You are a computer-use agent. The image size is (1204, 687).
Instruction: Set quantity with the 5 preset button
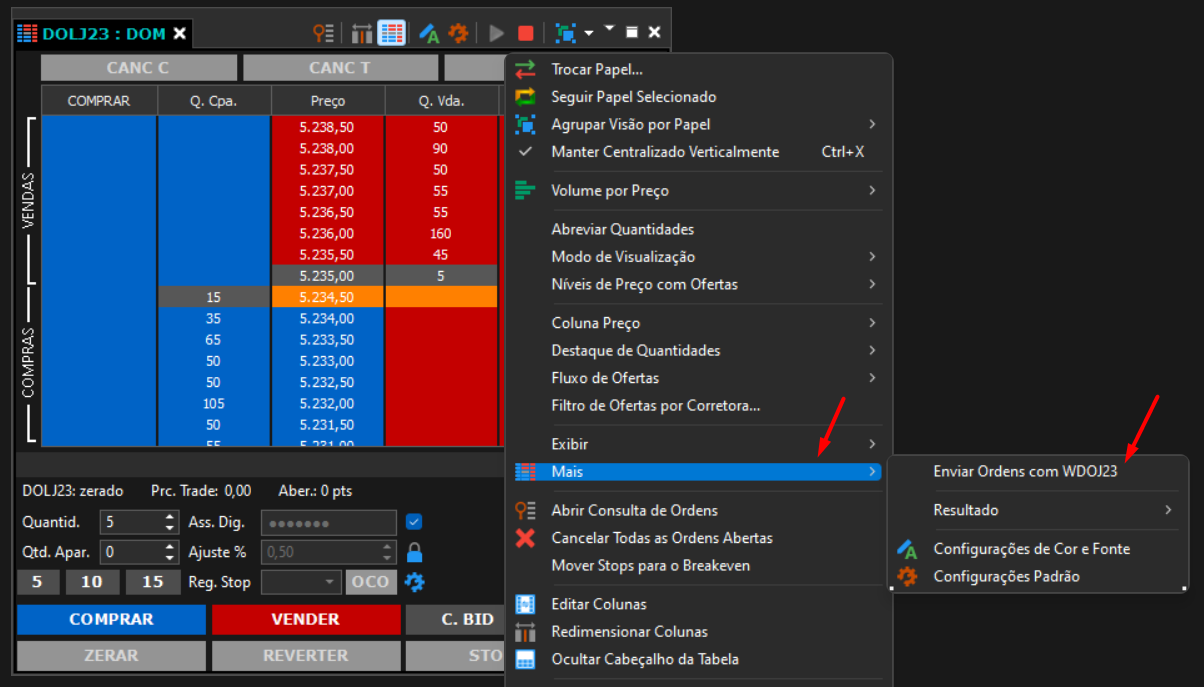point(38,582)
